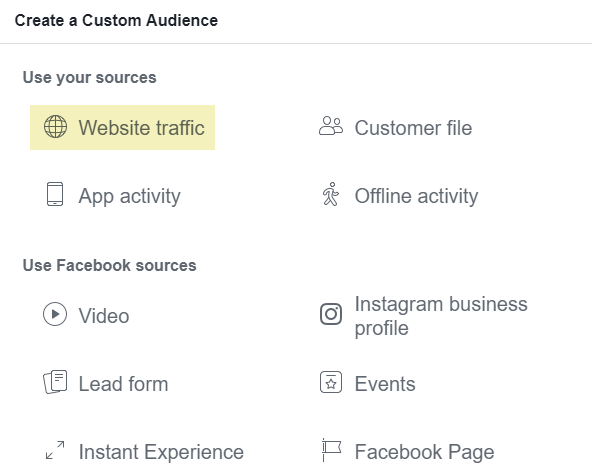This screenshot has width=592, height=476.
Task: Select the Lead form option text
Action: coord(123,384)
